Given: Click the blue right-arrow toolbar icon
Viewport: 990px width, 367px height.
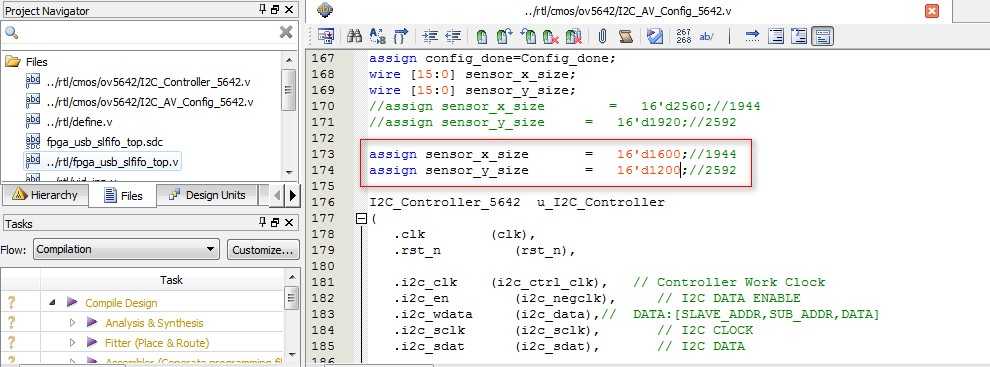Looking at the screenshot, I should [x=752, y=36].
